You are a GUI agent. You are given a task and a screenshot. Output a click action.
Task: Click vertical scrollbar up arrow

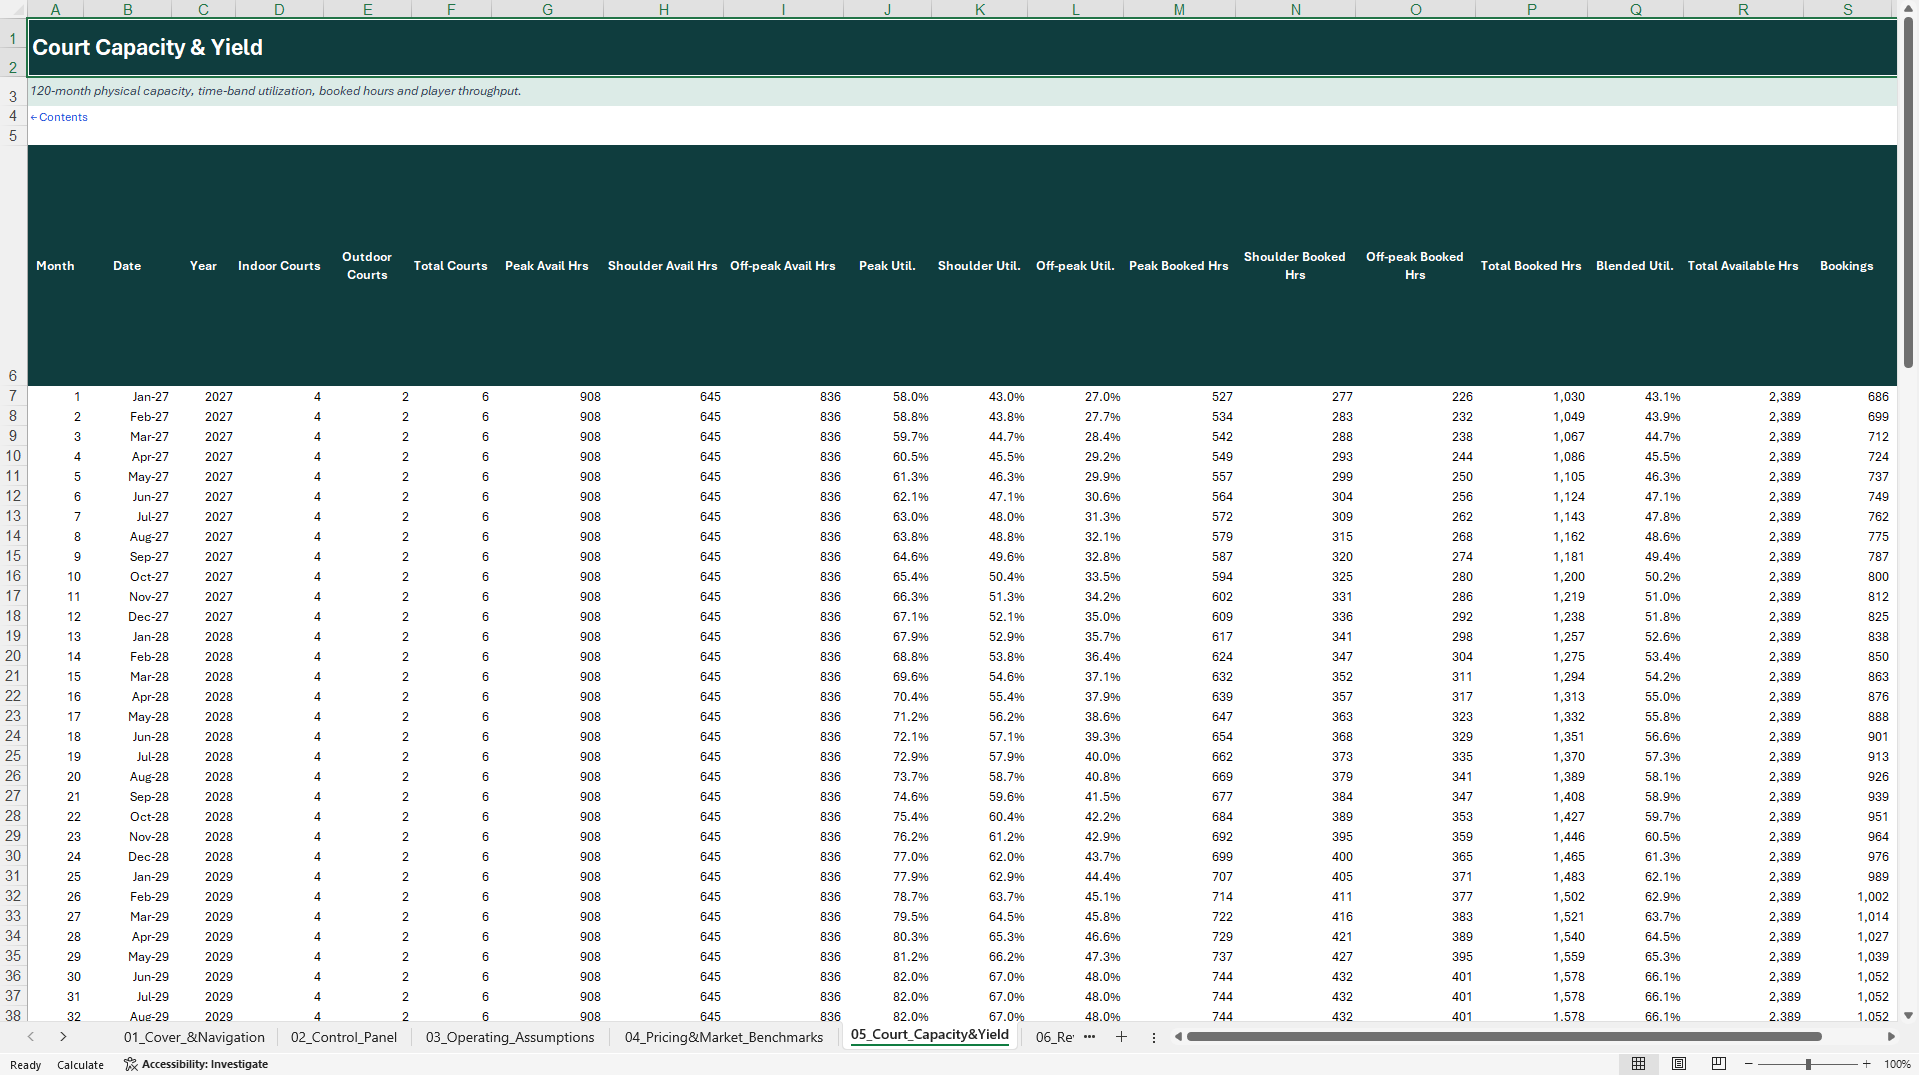tap(1908, 8)
